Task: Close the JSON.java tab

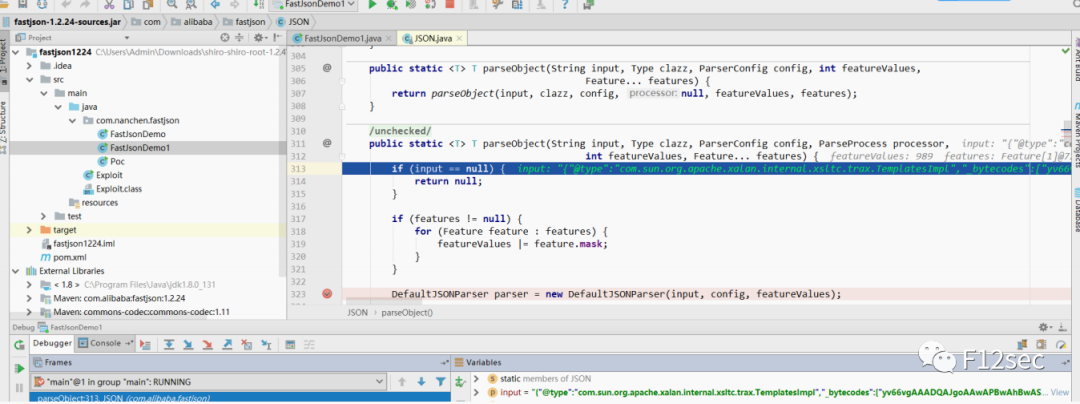Action: pos(459,38)
